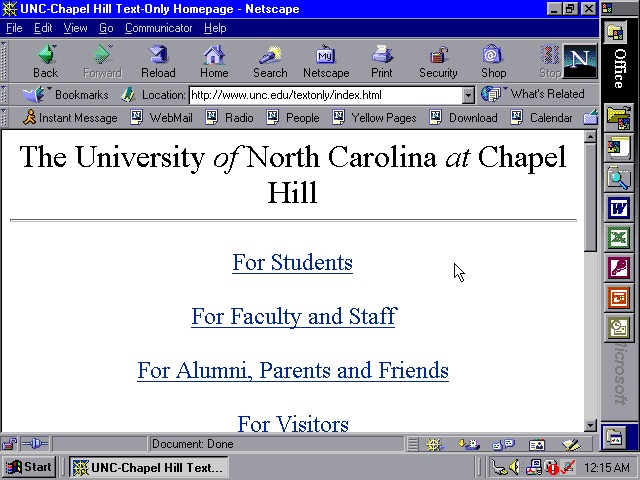
Task: Click the security padlock in status bar
Action: (9, 444)
